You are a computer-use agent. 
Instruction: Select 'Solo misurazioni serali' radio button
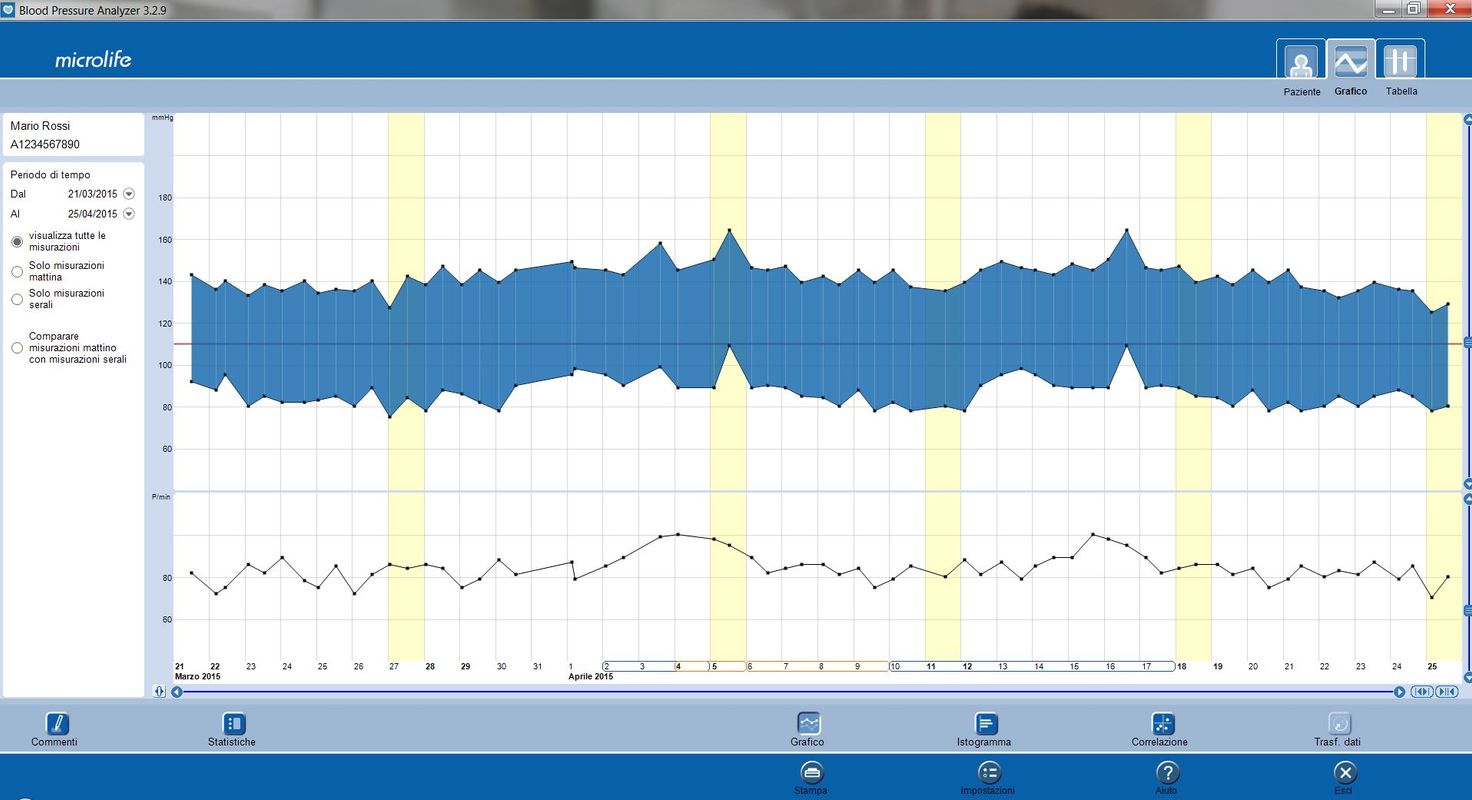coord(17,299)
